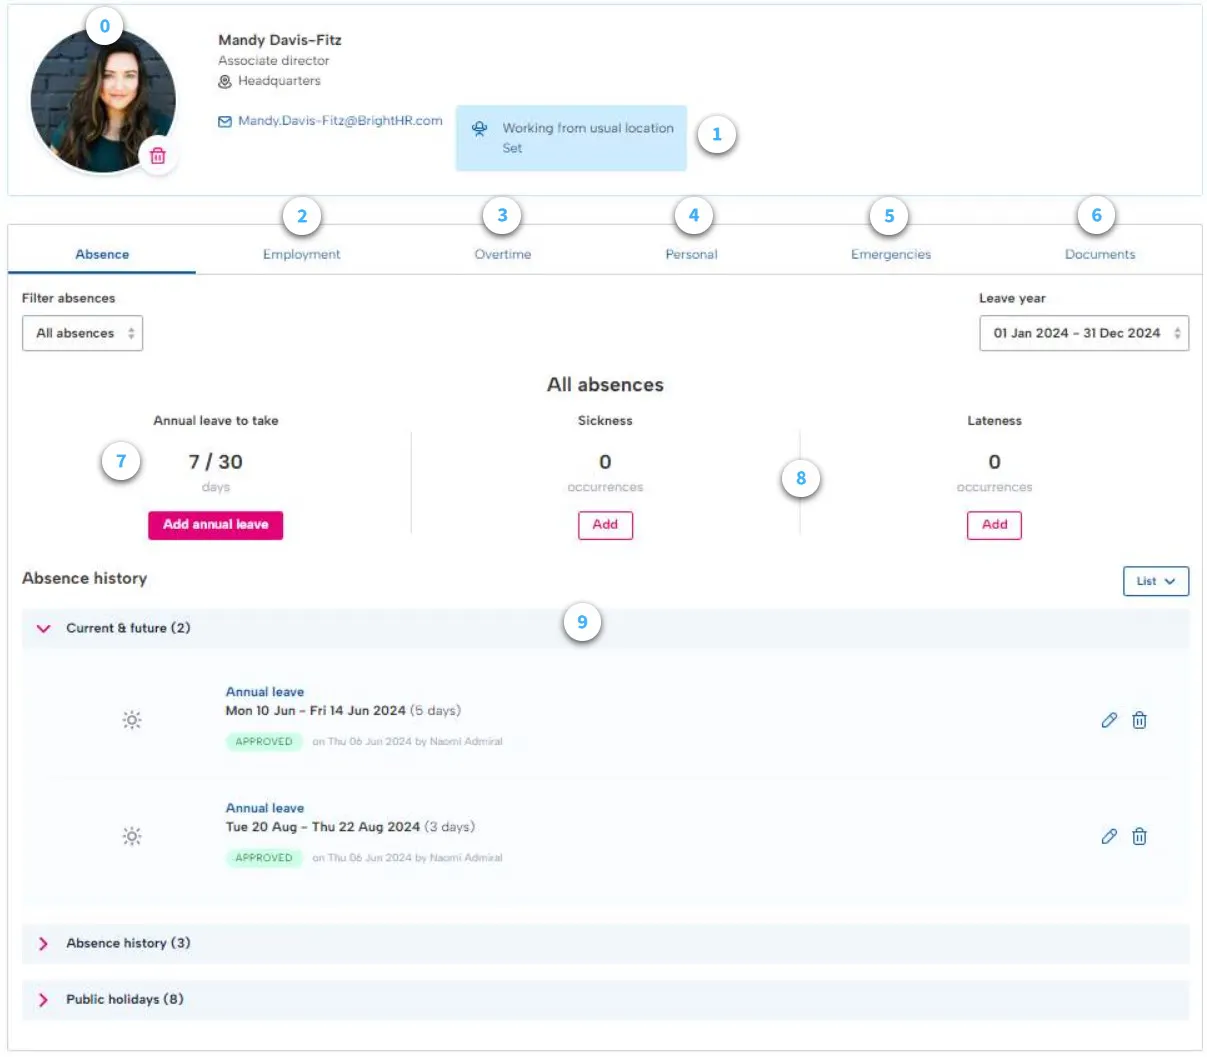The width and height of the screenshot is (1207, 1057).
Task: Click the envelope icon beside the email address
Action: tap(225, 122)
